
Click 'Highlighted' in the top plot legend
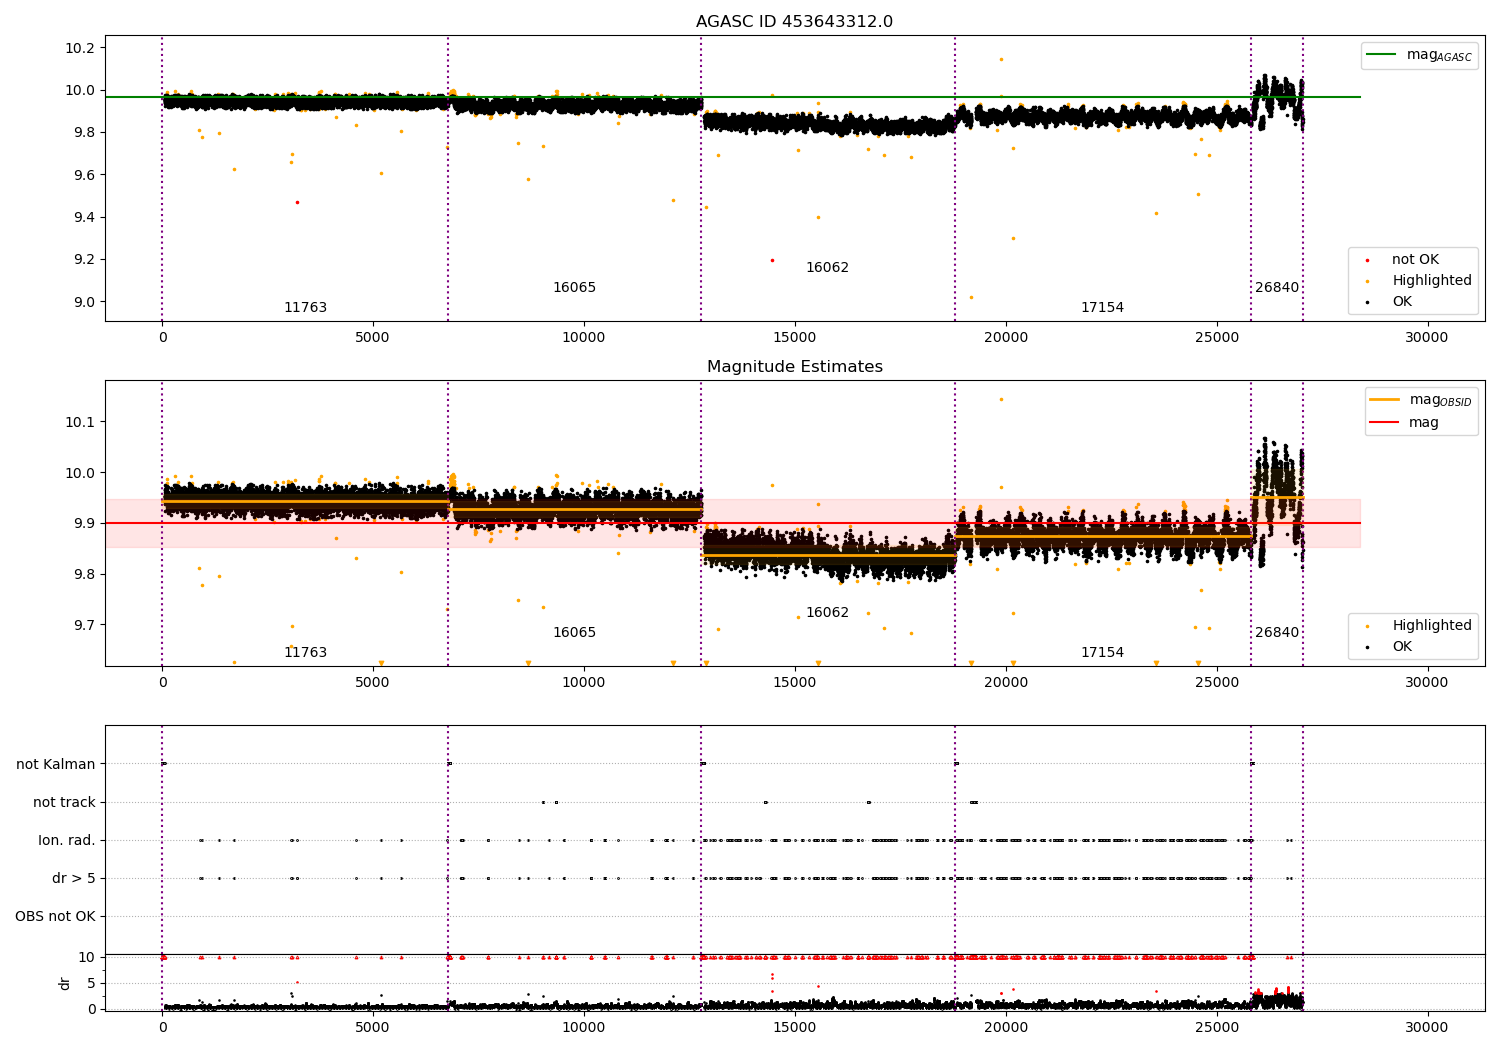point(1432,281)
